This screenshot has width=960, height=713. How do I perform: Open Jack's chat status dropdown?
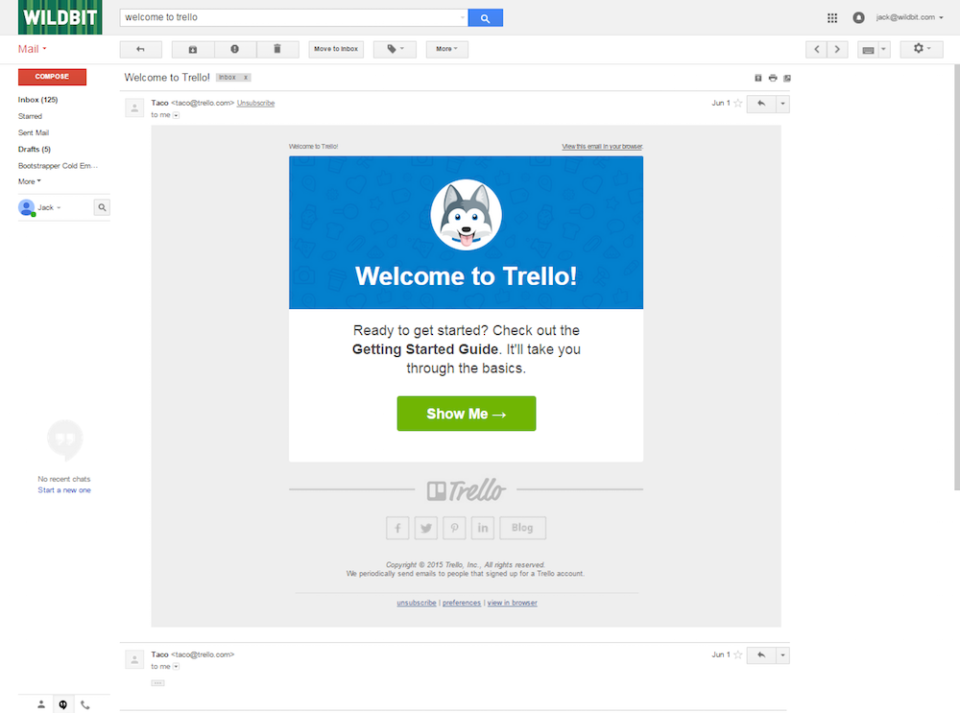coord(50,207)
